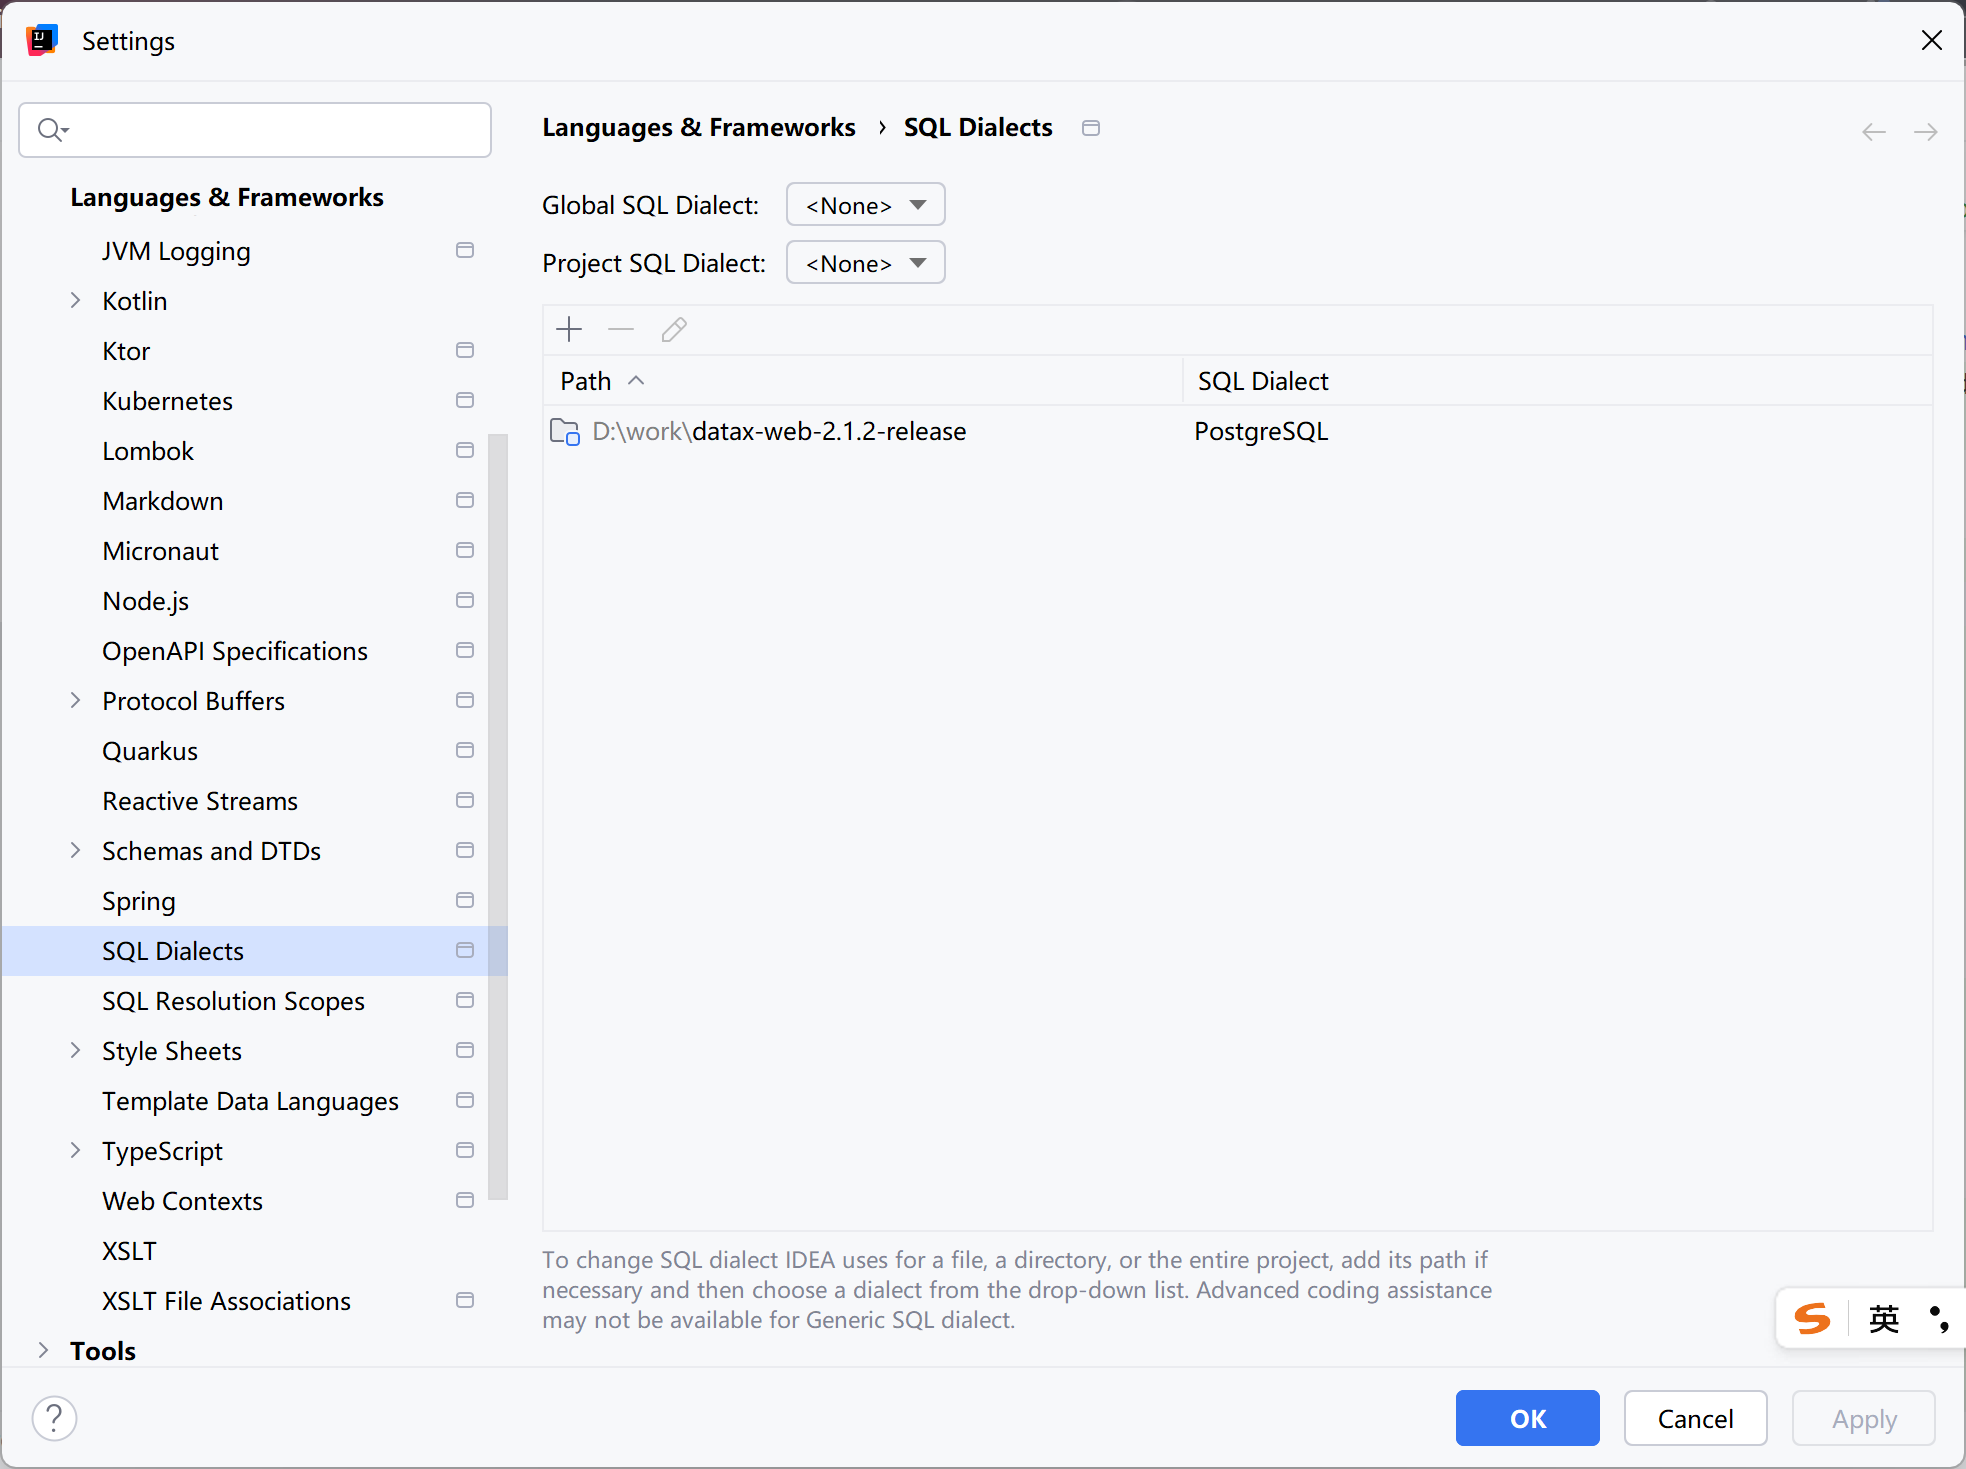This screenshot has width=1966, height=1469.
Task: Open the Global SQL Dialect dropdown
Action: (x=865, y=205)
